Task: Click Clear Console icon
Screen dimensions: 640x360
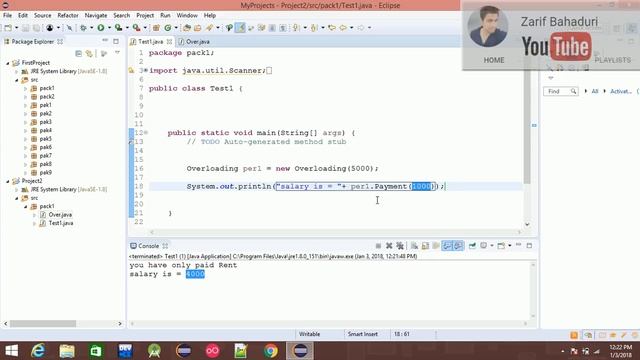Action: pos(414,246)
